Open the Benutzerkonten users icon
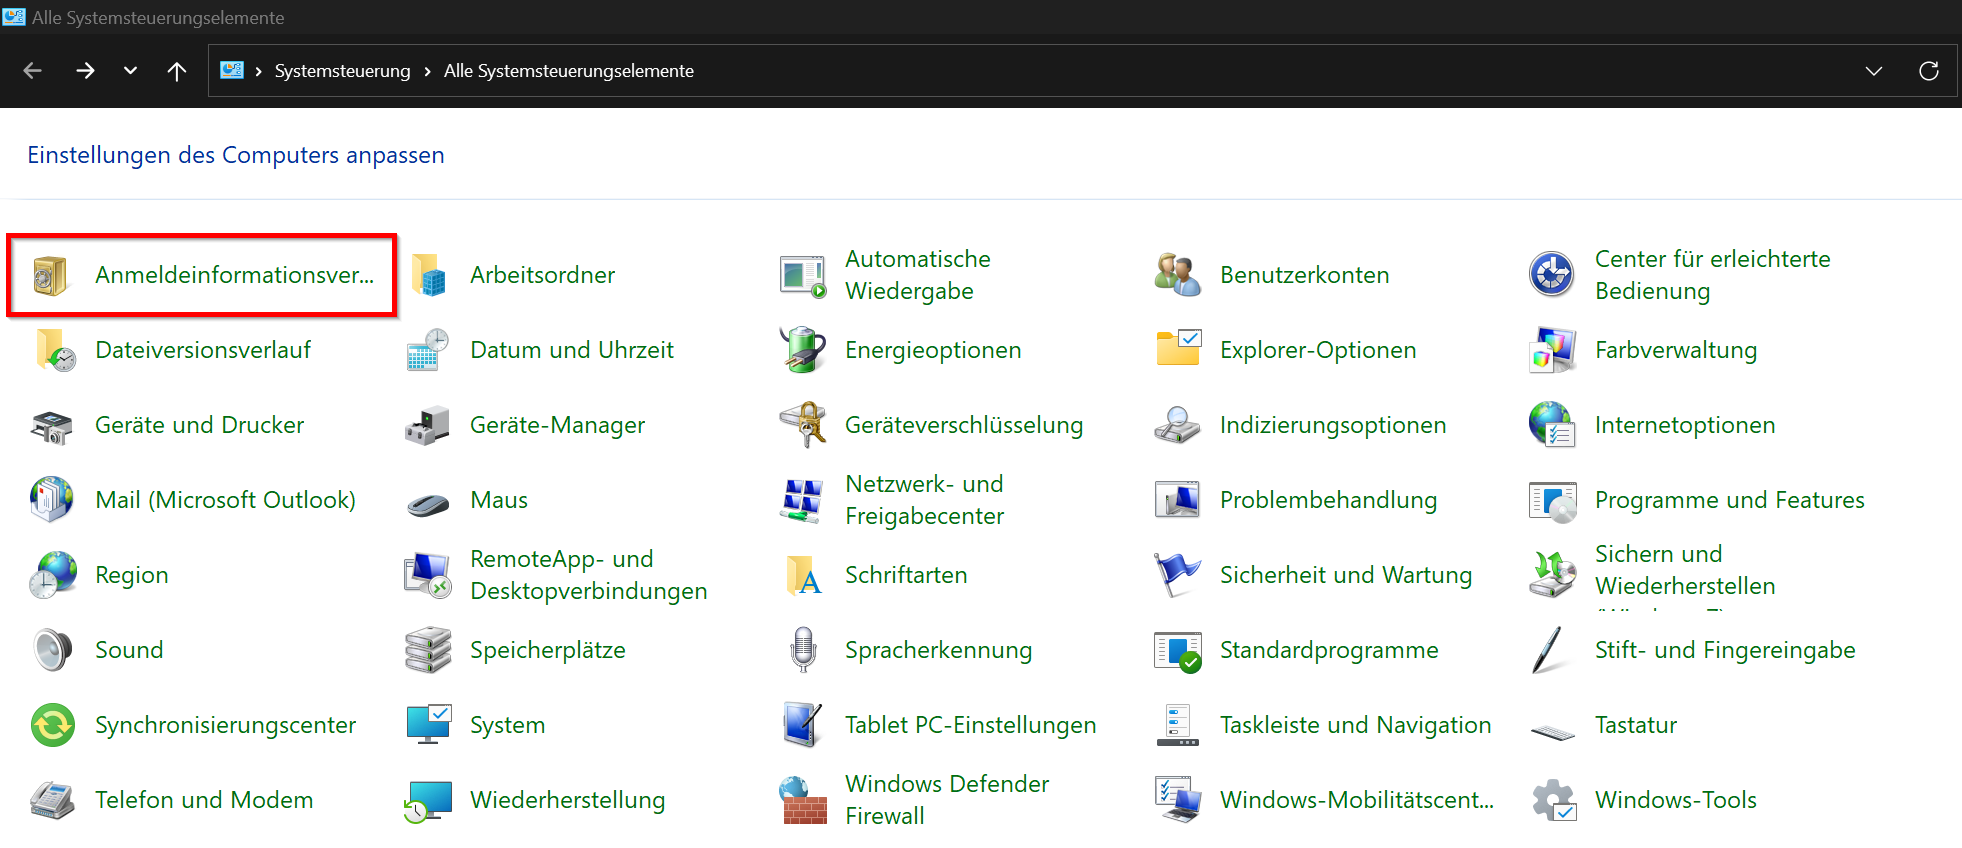This screenshot has height=848, width=1962. pos(1177,275)
